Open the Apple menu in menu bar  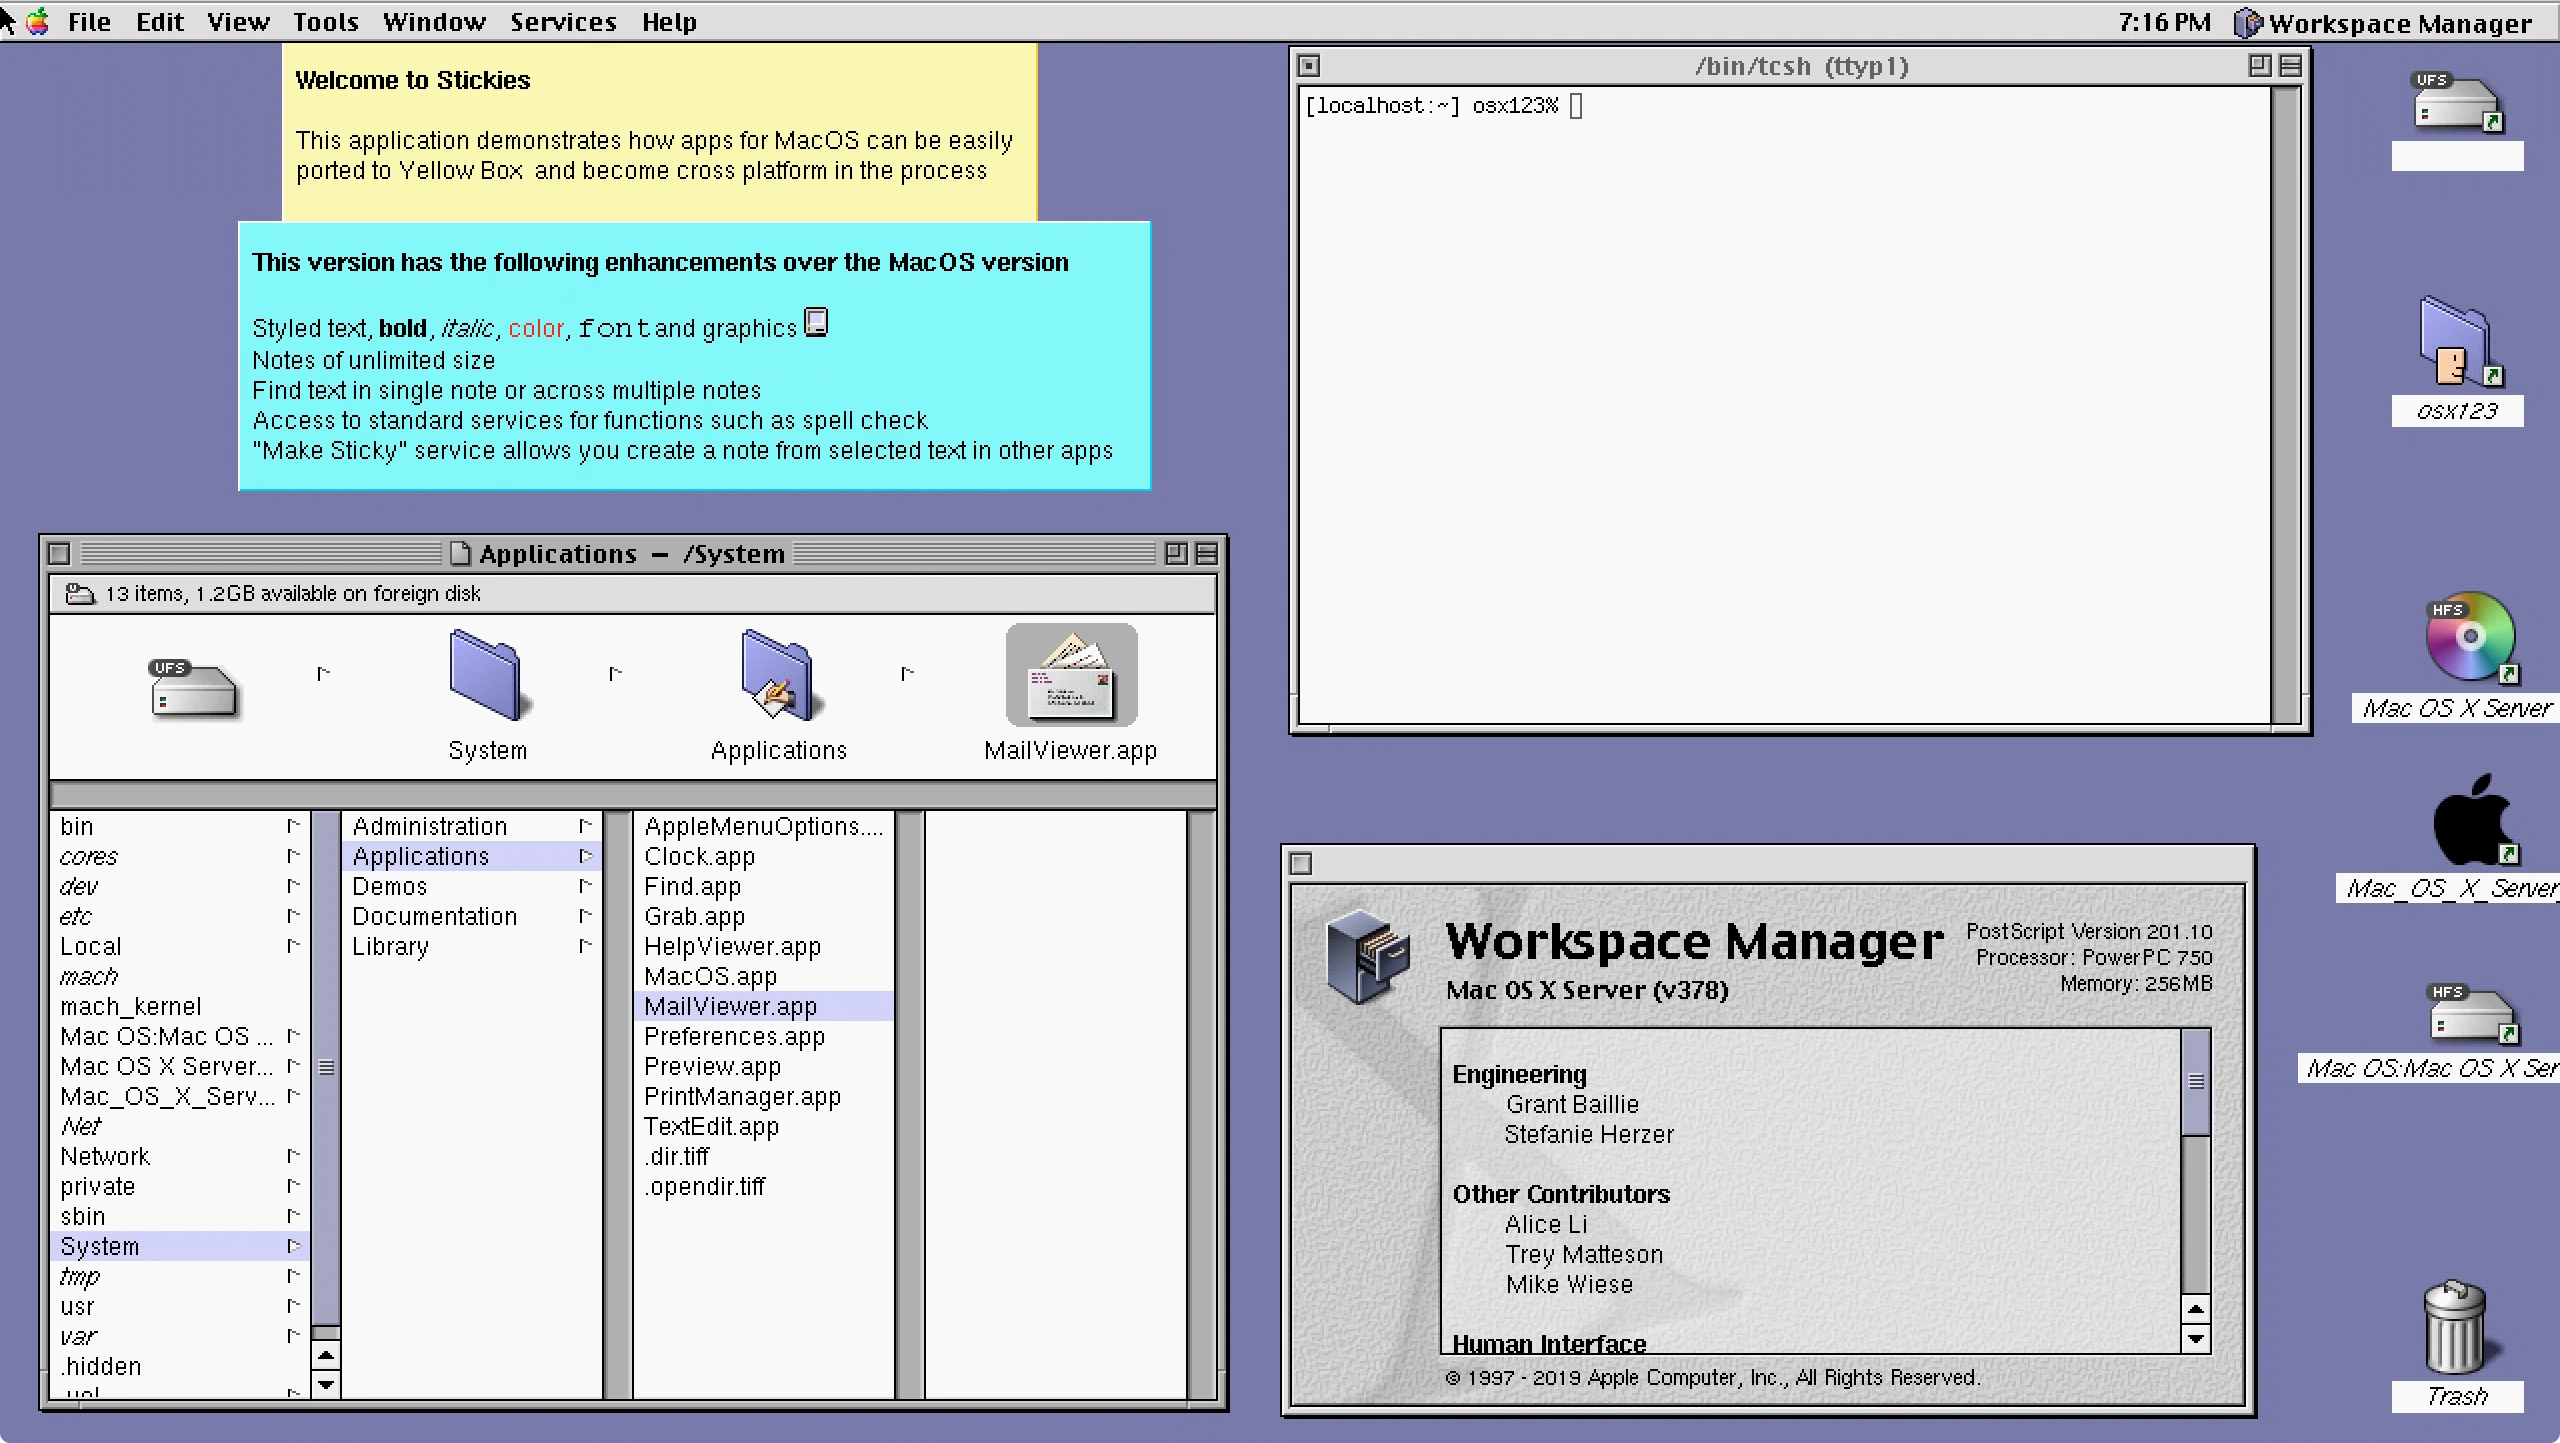[38, 21]
